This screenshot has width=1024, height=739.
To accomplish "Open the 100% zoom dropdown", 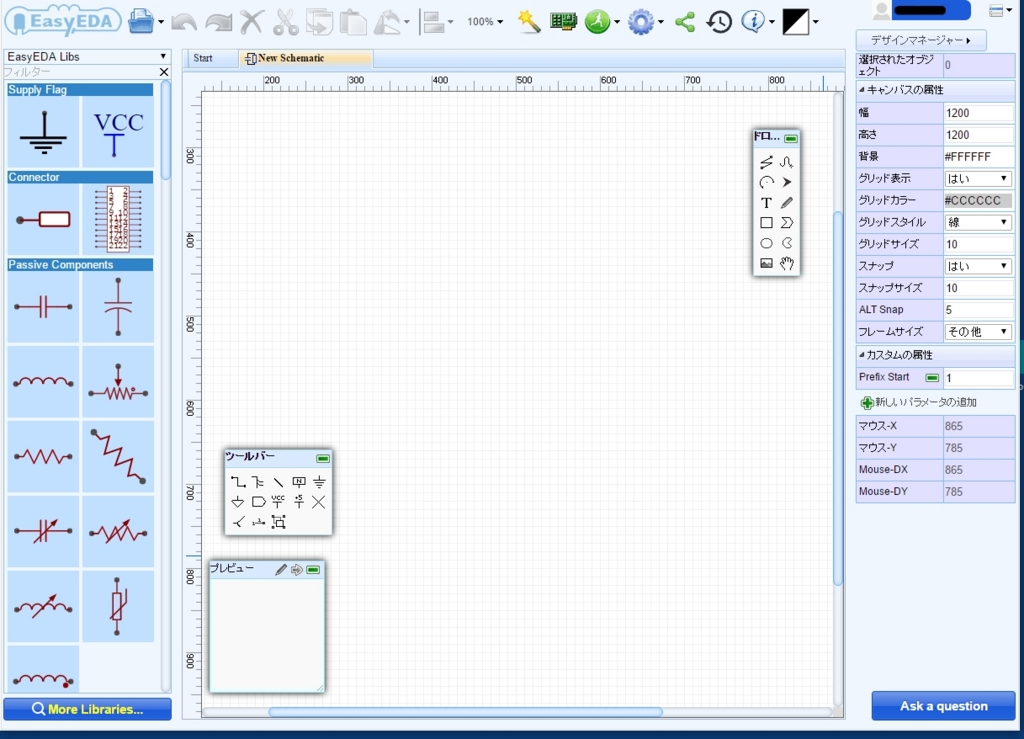I will [x=485, y=22].
